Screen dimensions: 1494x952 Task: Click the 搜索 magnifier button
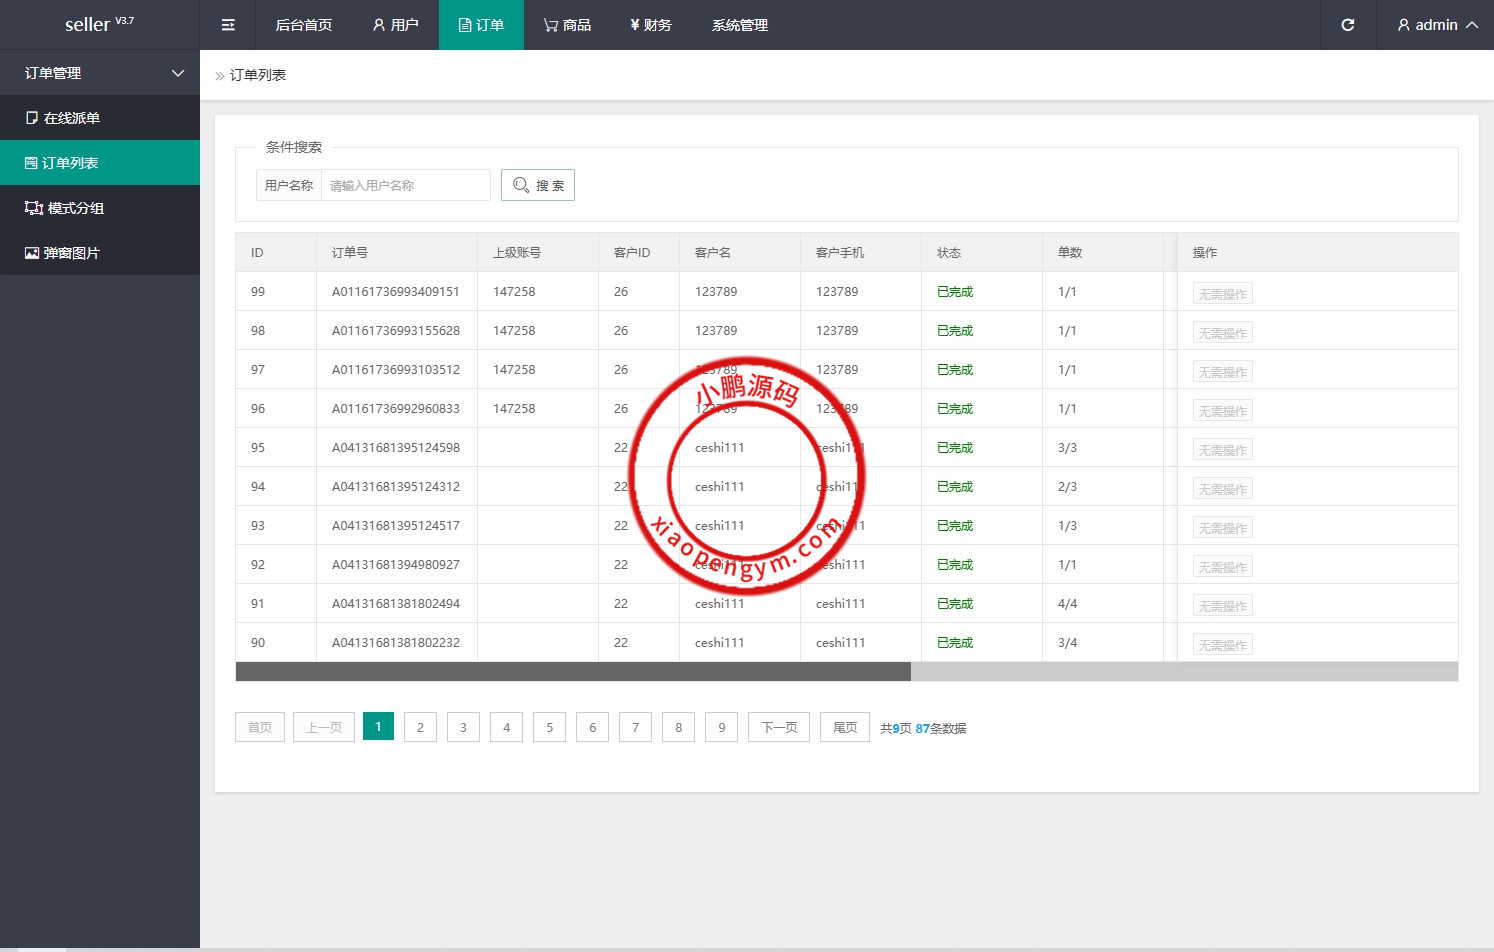coord(538,185)
